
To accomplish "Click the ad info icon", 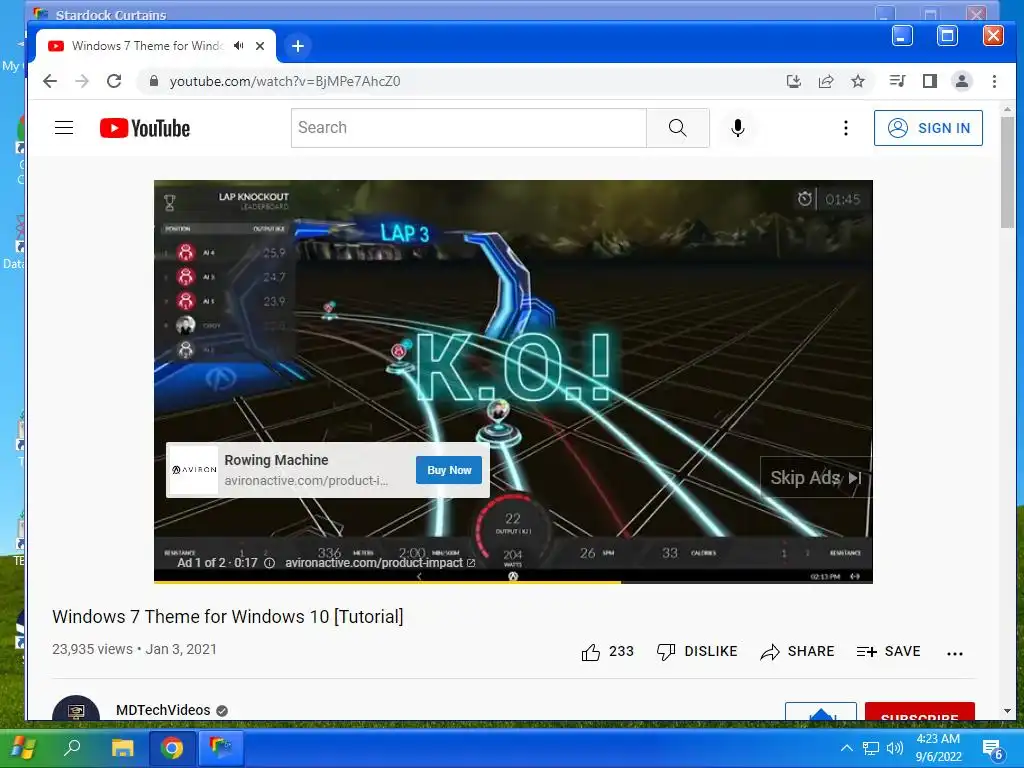I will pyautogui.click(x=269, y=563).
